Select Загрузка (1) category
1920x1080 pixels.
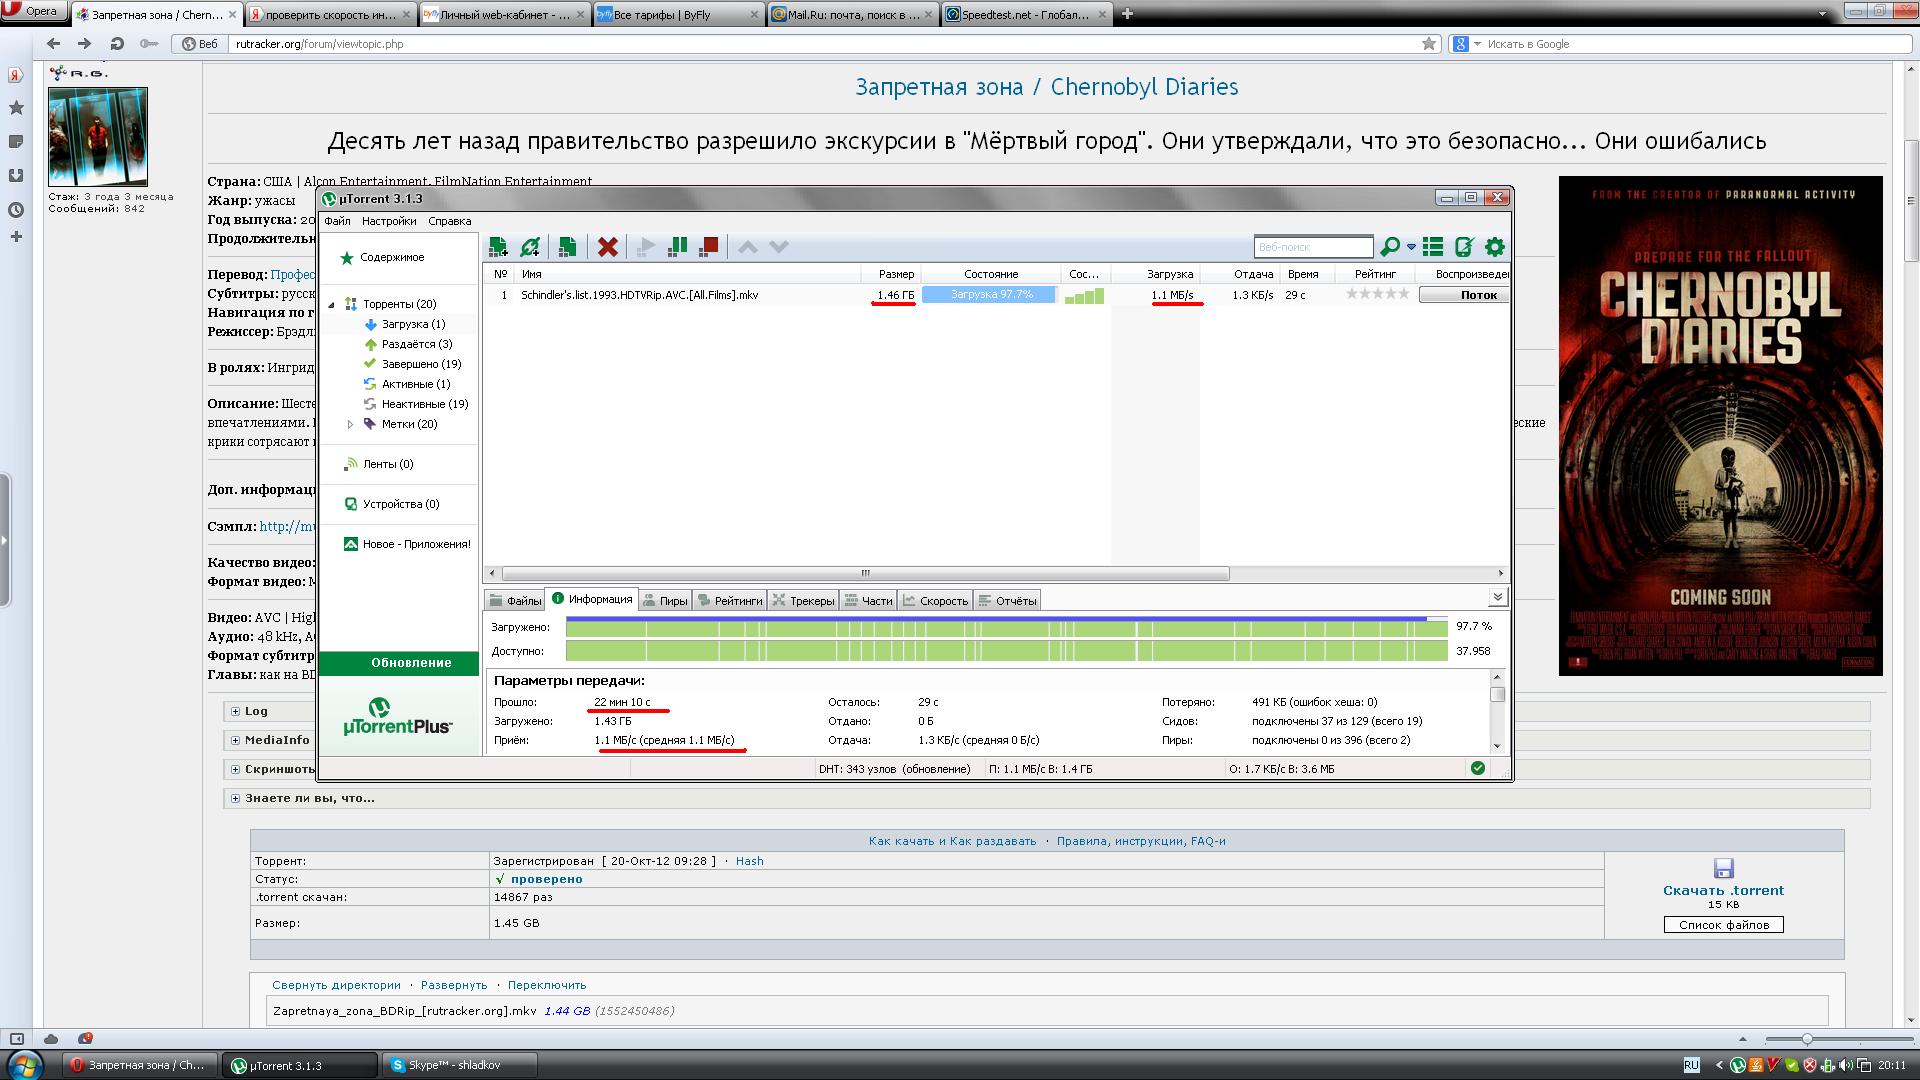pyautogui.click(x=413, y=324)
